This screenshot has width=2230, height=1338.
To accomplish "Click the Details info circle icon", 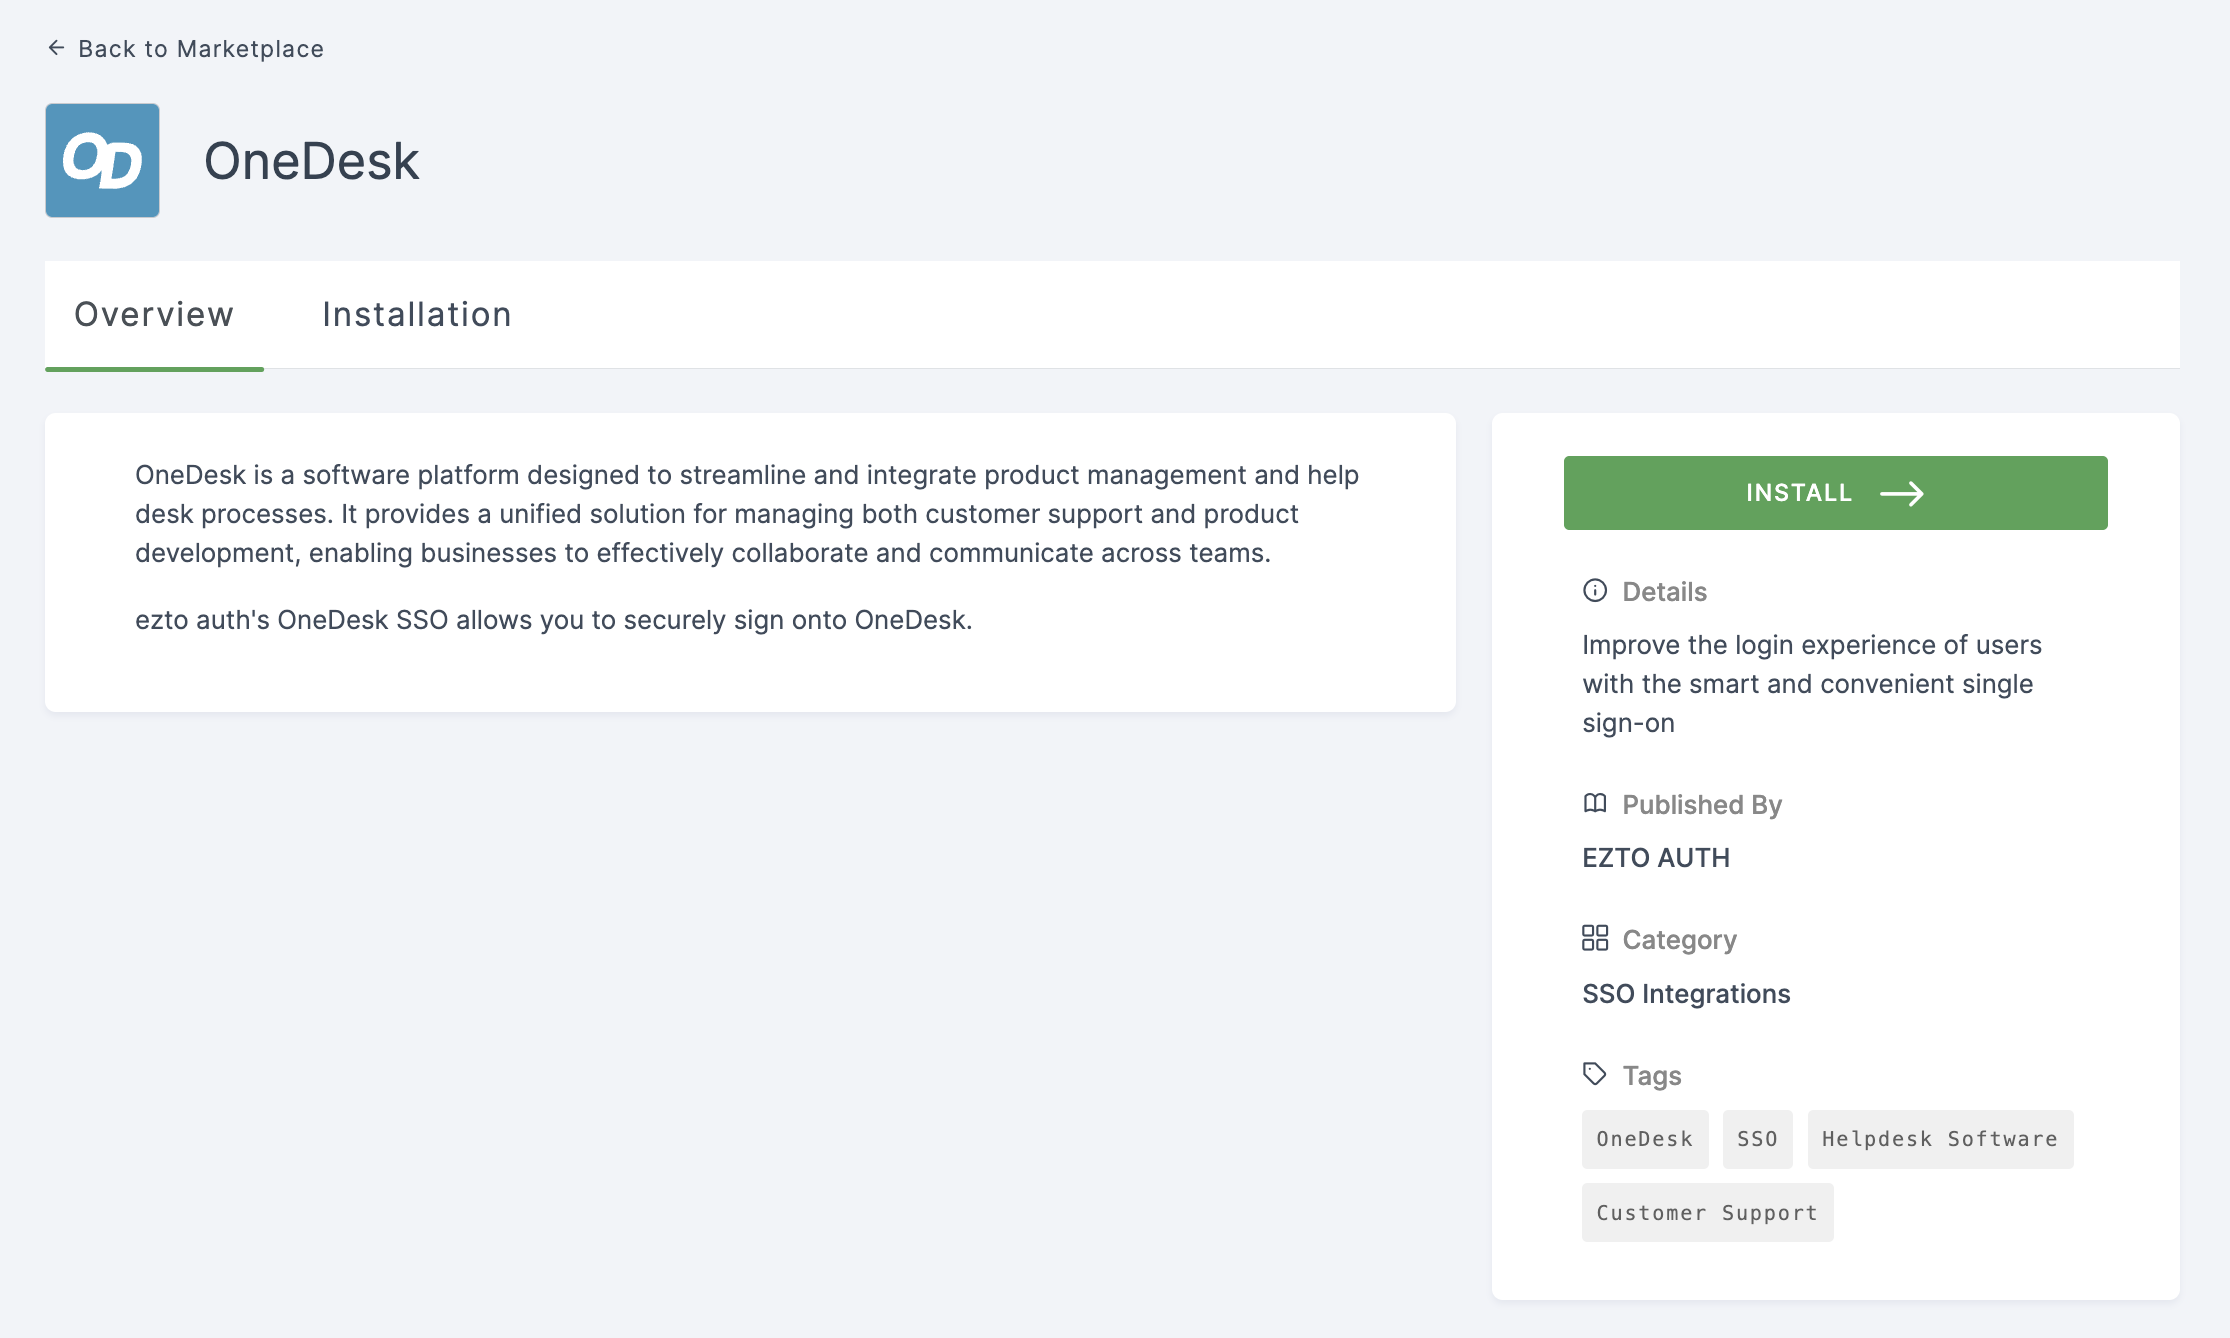I will point(1595,590).
